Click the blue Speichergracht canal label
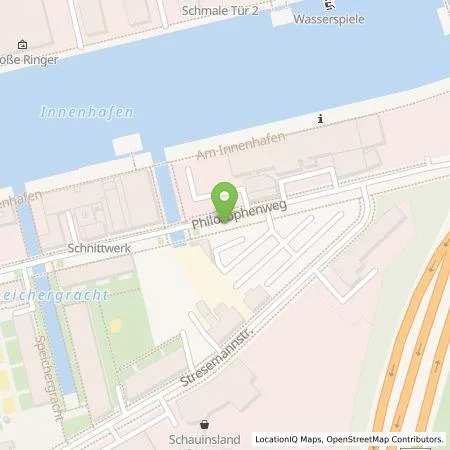This screenshot has width=450, height=450. click(x=55, y=295)
